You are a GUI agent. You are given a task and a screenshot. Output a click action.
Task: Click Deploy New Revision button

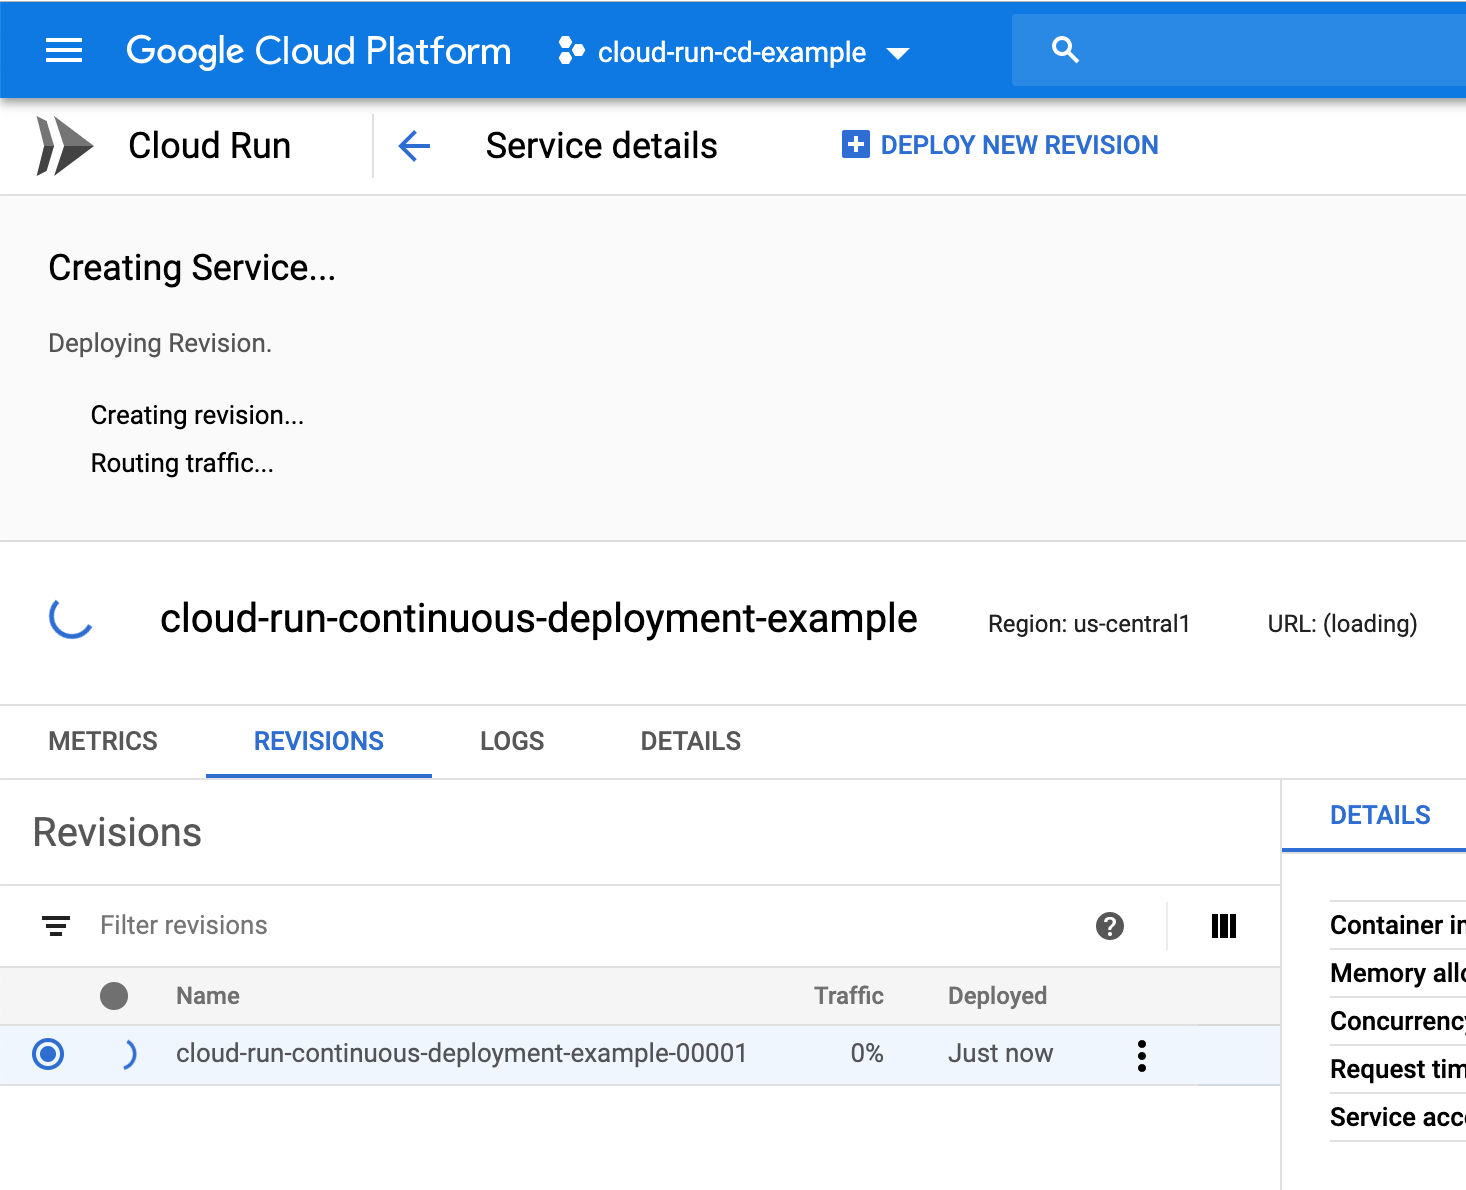pyautogui.click(x=1000, y=145)
